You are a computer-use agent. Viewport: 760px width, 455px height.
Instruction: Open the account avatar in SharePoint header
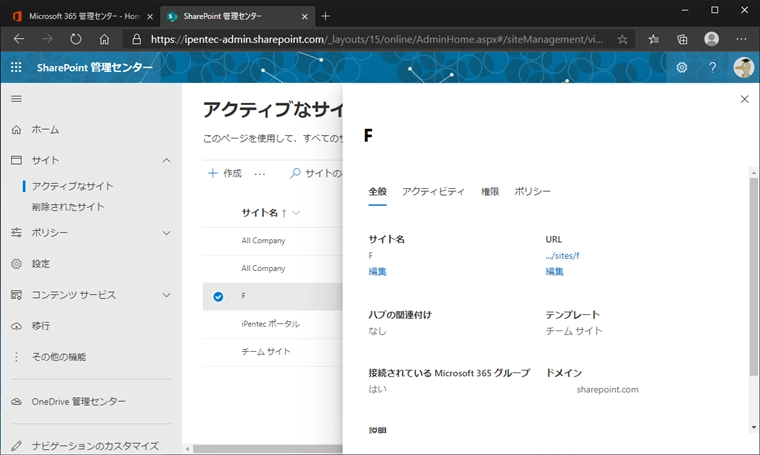pyautogui.click(x=743, y=67)
